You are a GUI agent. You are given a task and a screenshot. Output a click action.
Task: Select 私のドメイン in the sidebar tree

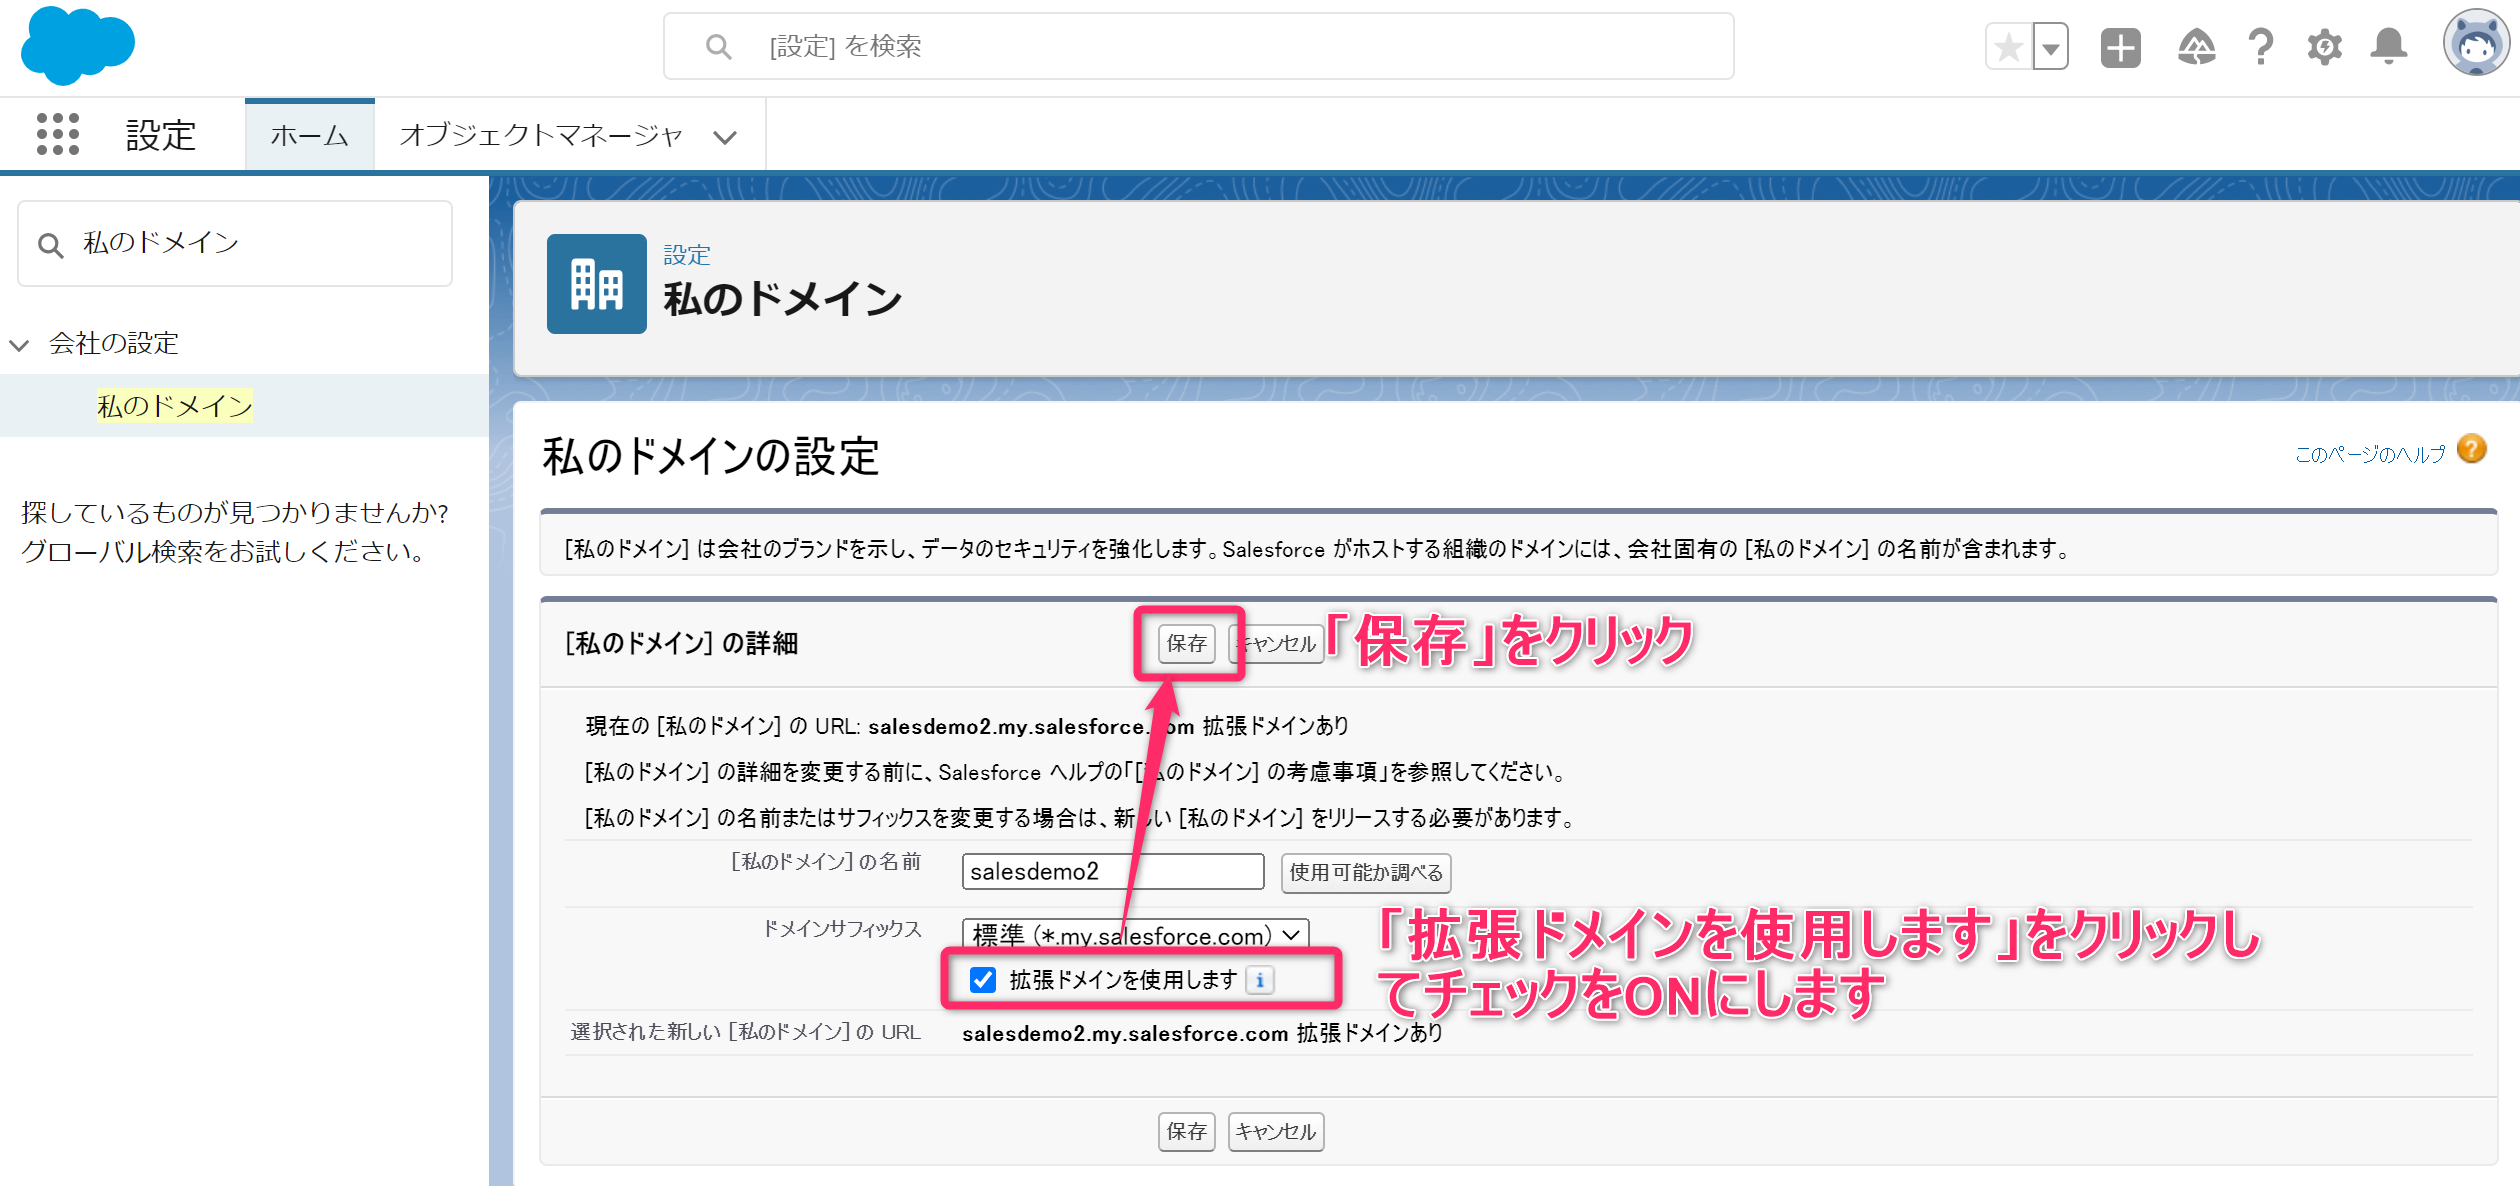click(175, 405)
